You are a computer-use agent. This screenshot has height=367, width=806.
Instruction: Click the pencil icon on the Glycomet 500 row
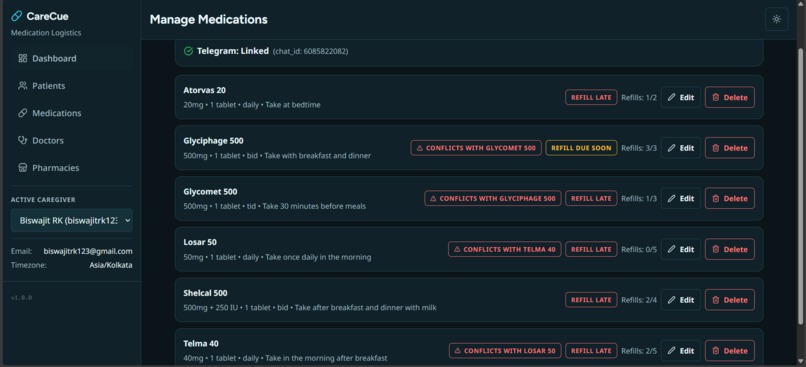(x=671, y=198)
